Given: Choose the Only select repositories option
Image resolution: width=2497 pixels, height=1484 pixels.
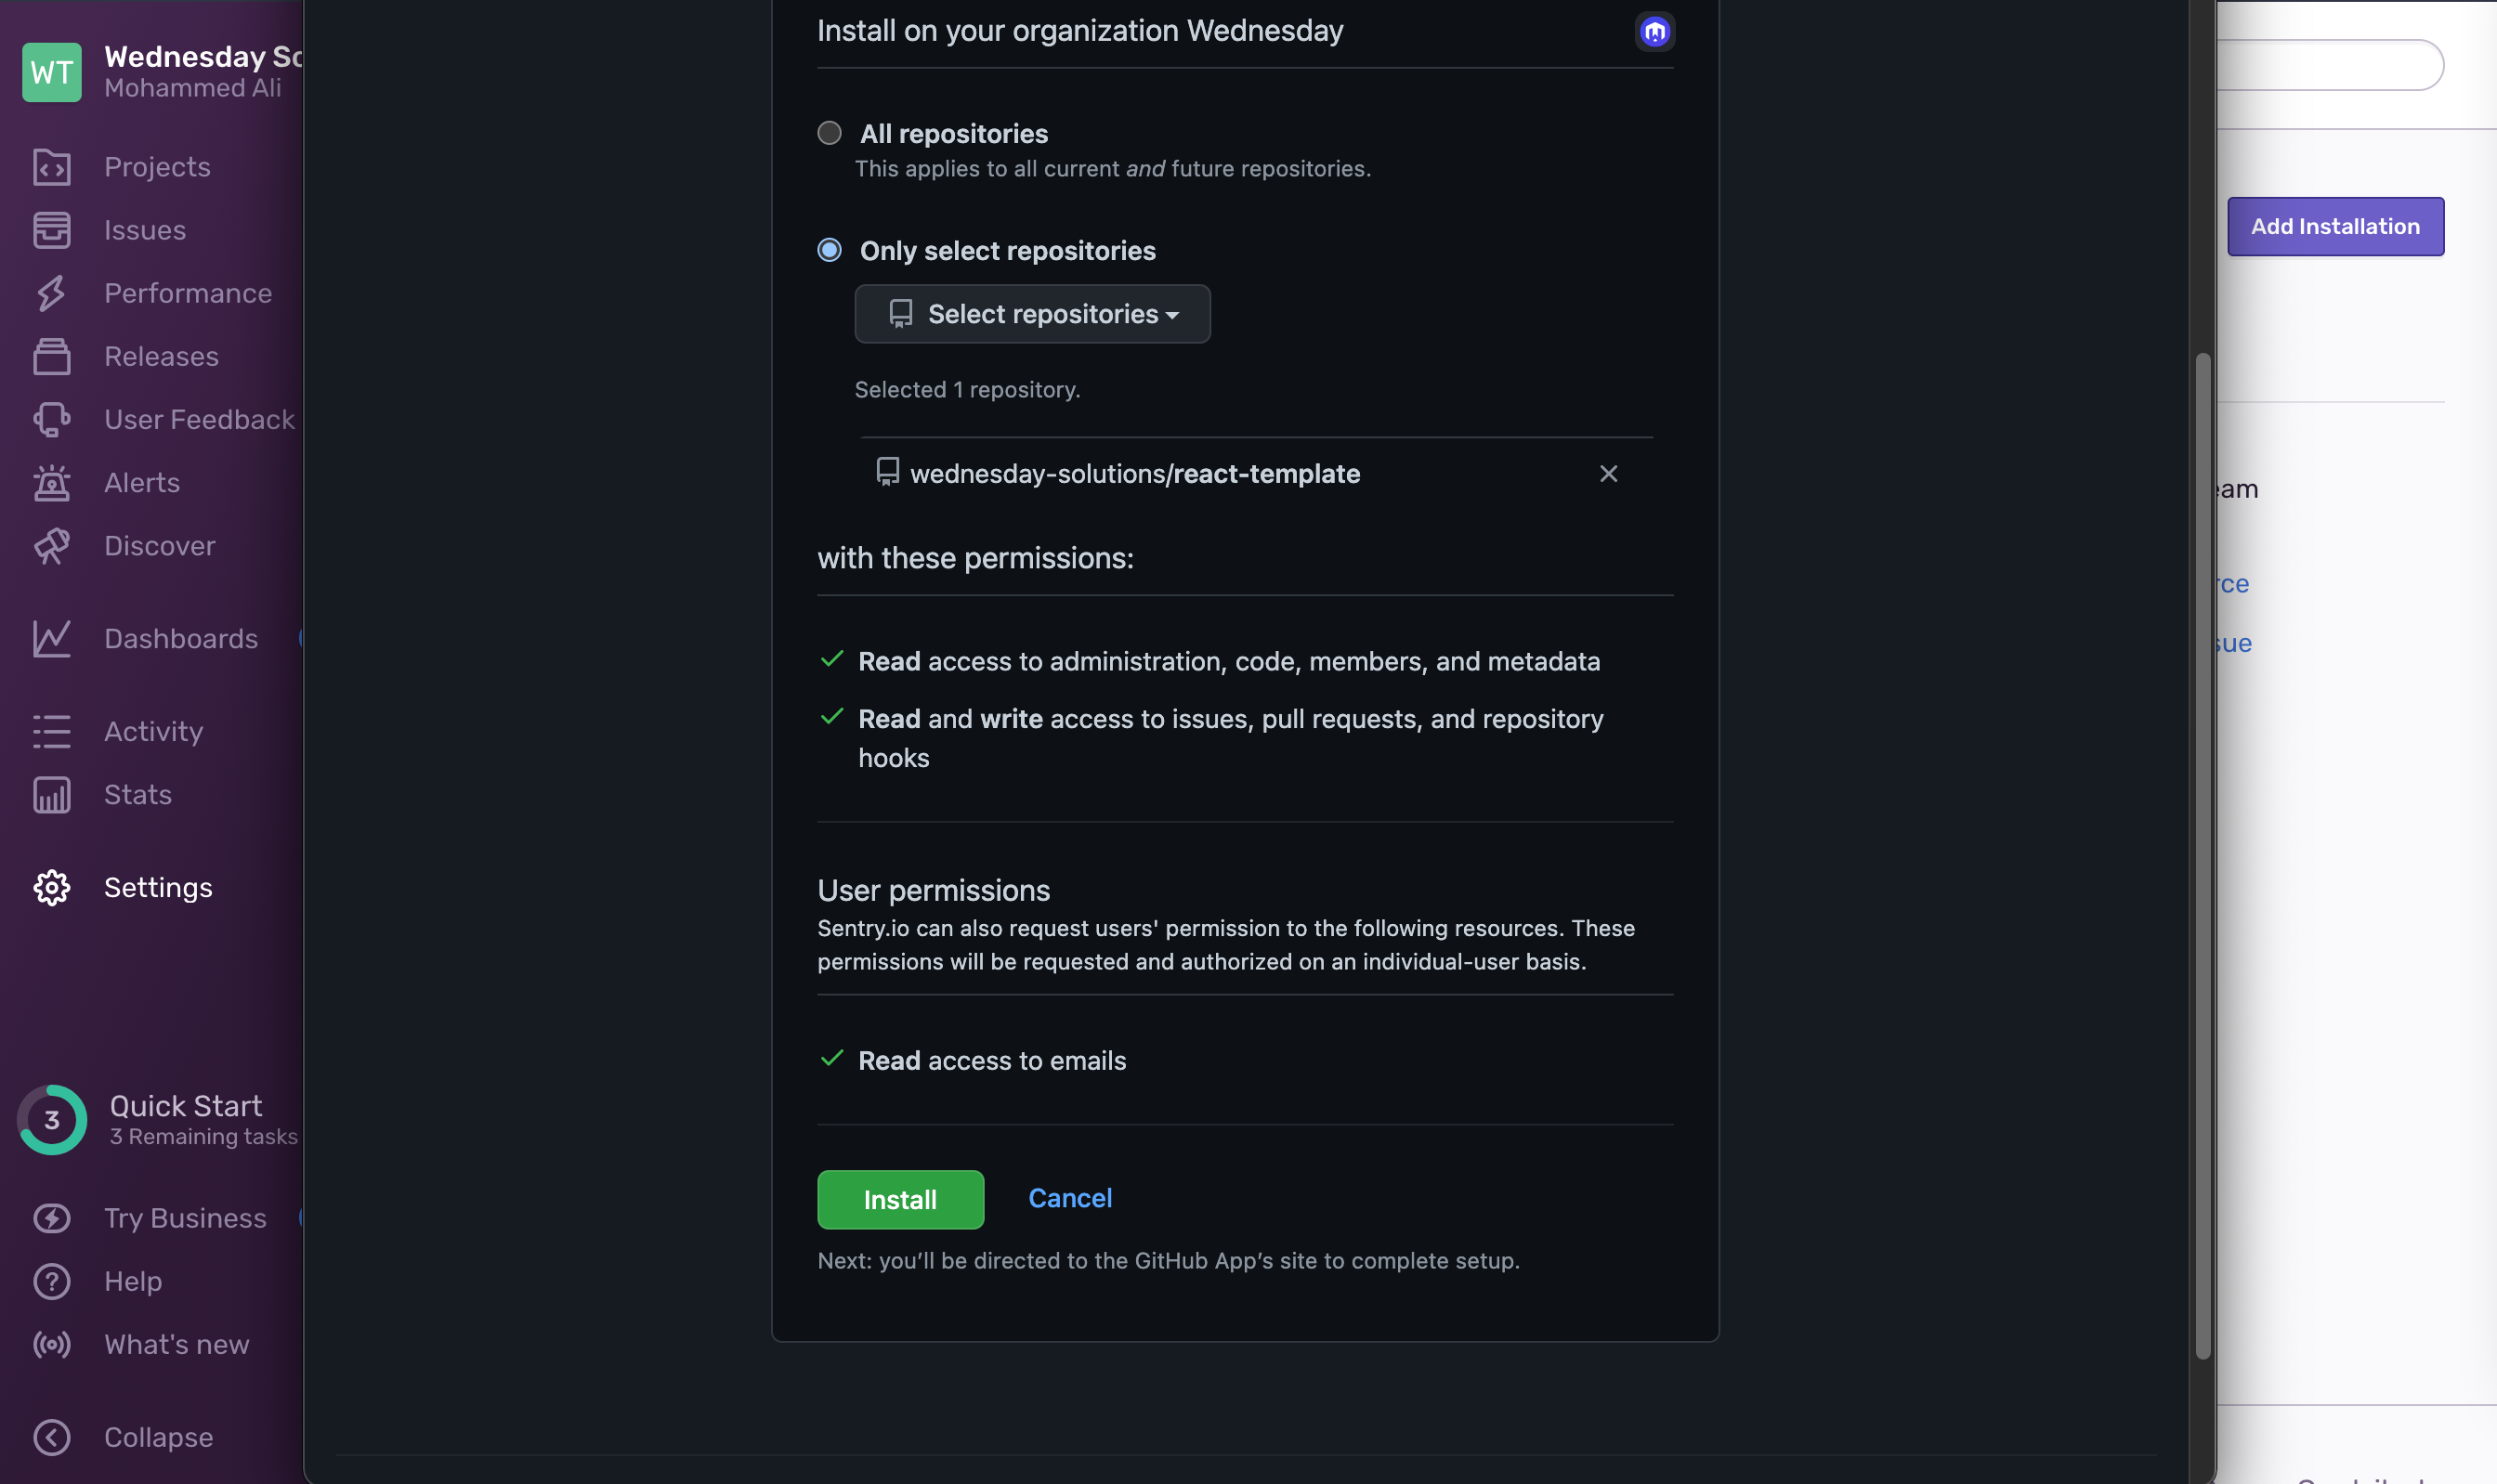Looking at the screenshot, I should click(x=829, y=250).
